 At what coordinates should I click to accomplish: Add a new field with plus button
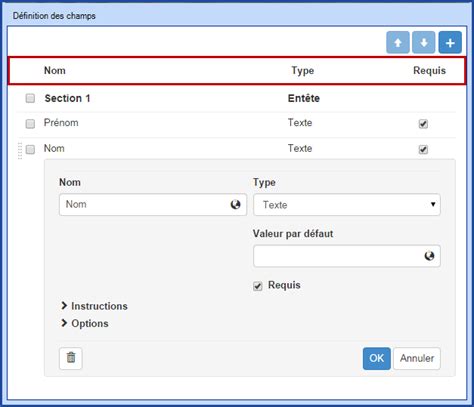[450, 42]
